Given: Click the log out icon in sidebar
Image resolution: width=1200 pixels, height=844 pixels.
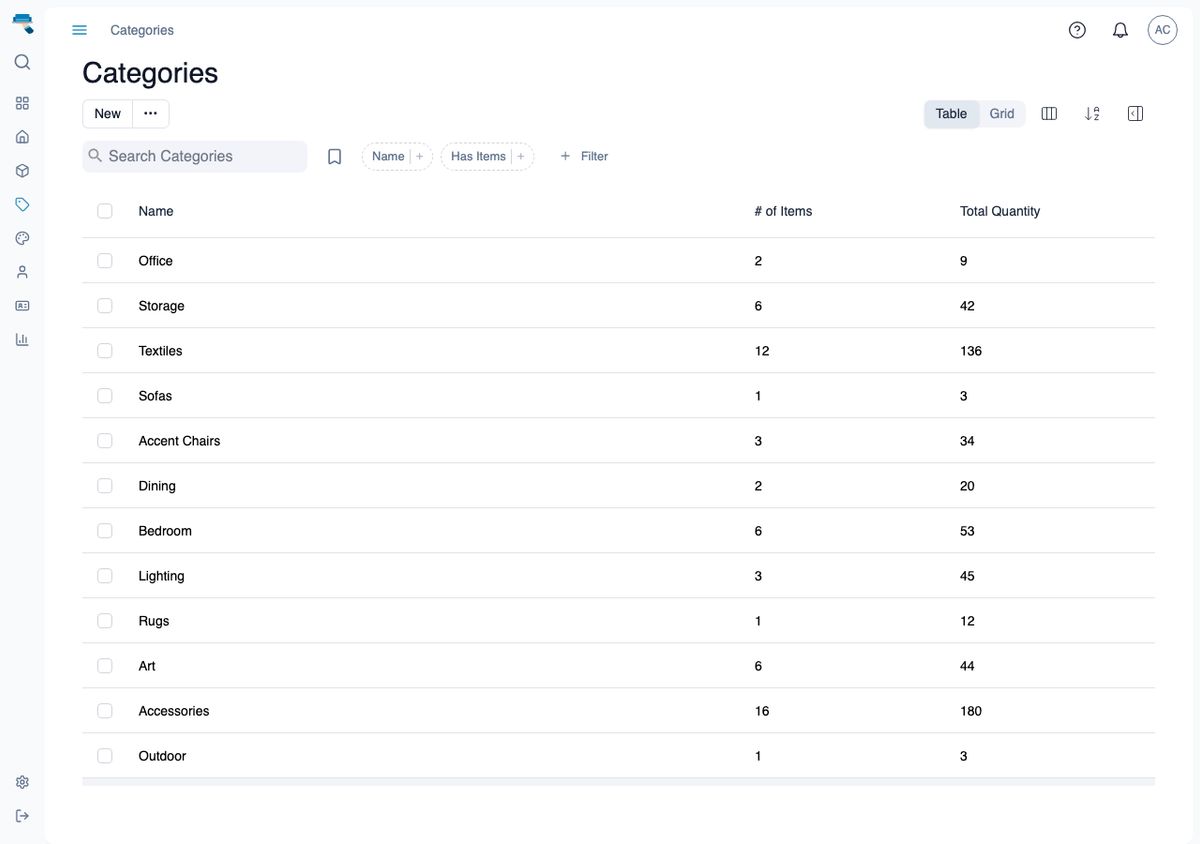Looking at the screenshot, I should 22,816.
